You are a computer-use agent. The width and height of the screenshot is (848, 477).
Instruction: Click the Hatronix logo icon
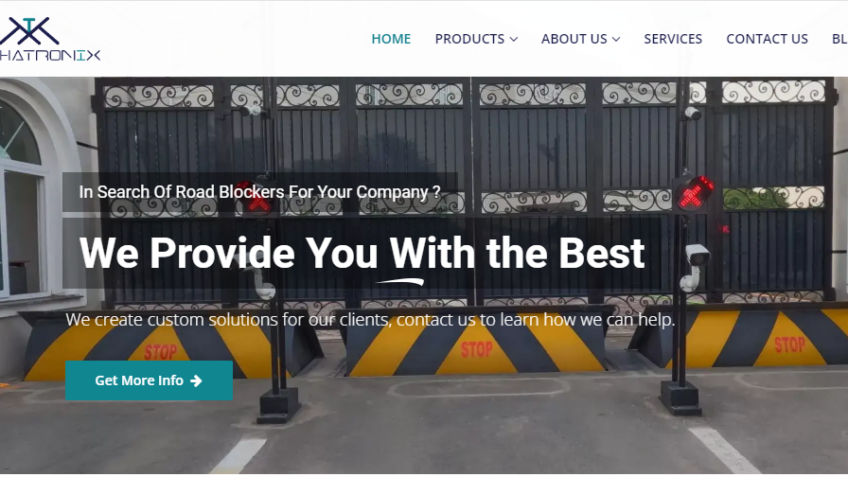(29, 31)
